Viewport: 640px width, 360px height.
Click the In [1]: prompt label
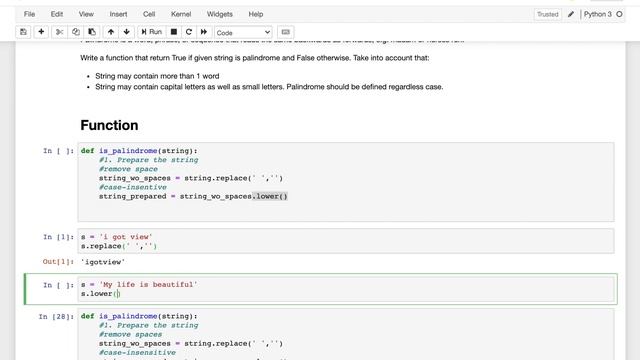58,237
